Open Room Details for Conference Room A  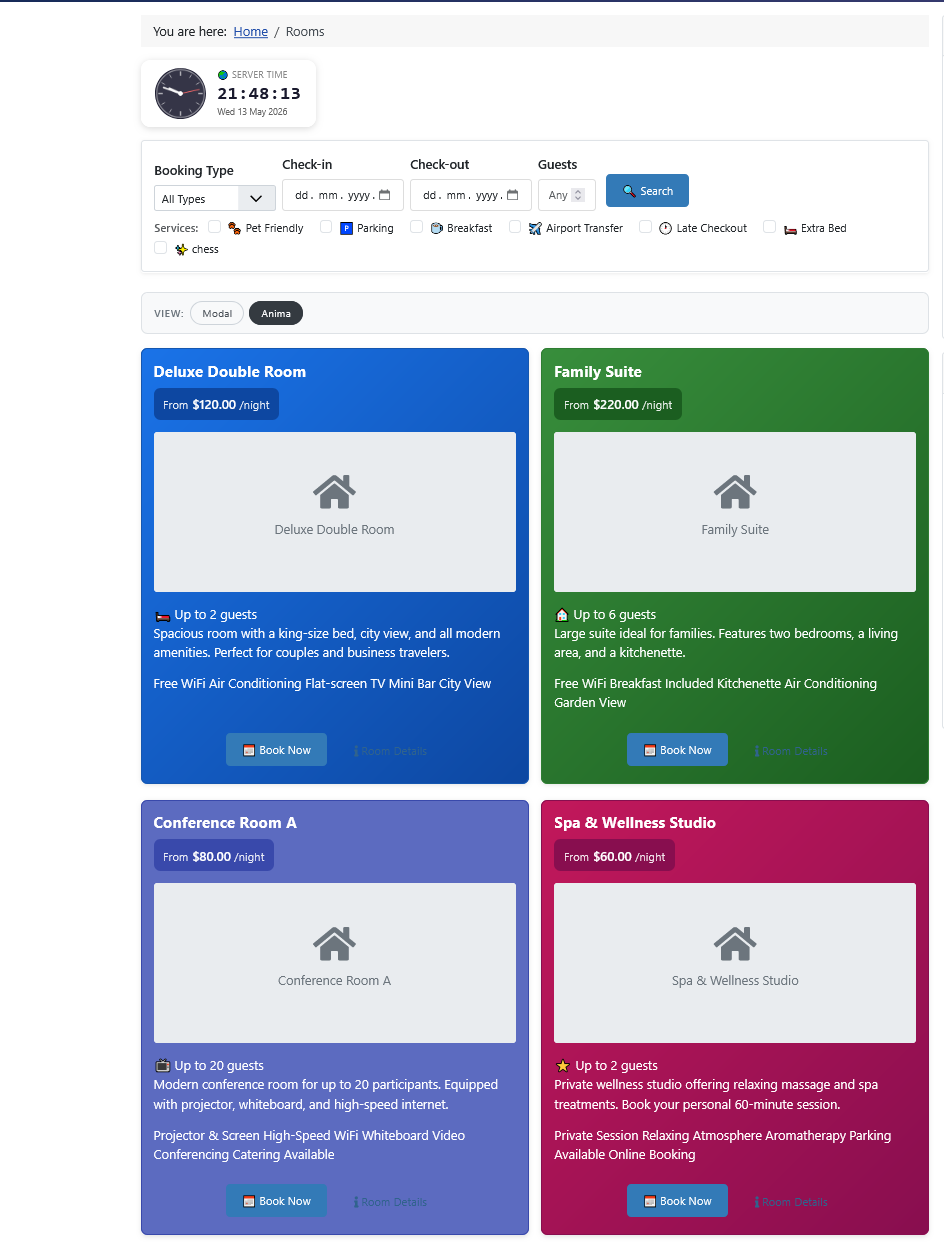[x=390, y=1202]
